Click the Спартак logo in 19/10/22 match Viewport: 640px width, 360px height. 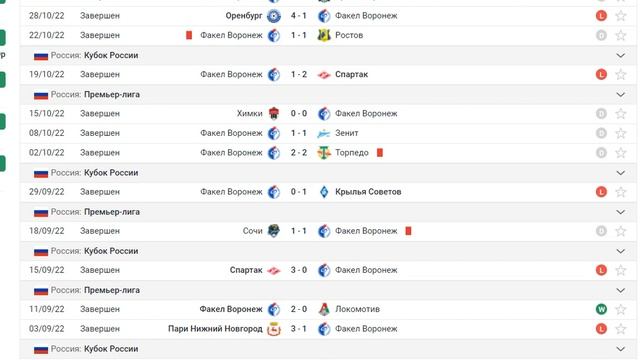[x=324, y=75]
